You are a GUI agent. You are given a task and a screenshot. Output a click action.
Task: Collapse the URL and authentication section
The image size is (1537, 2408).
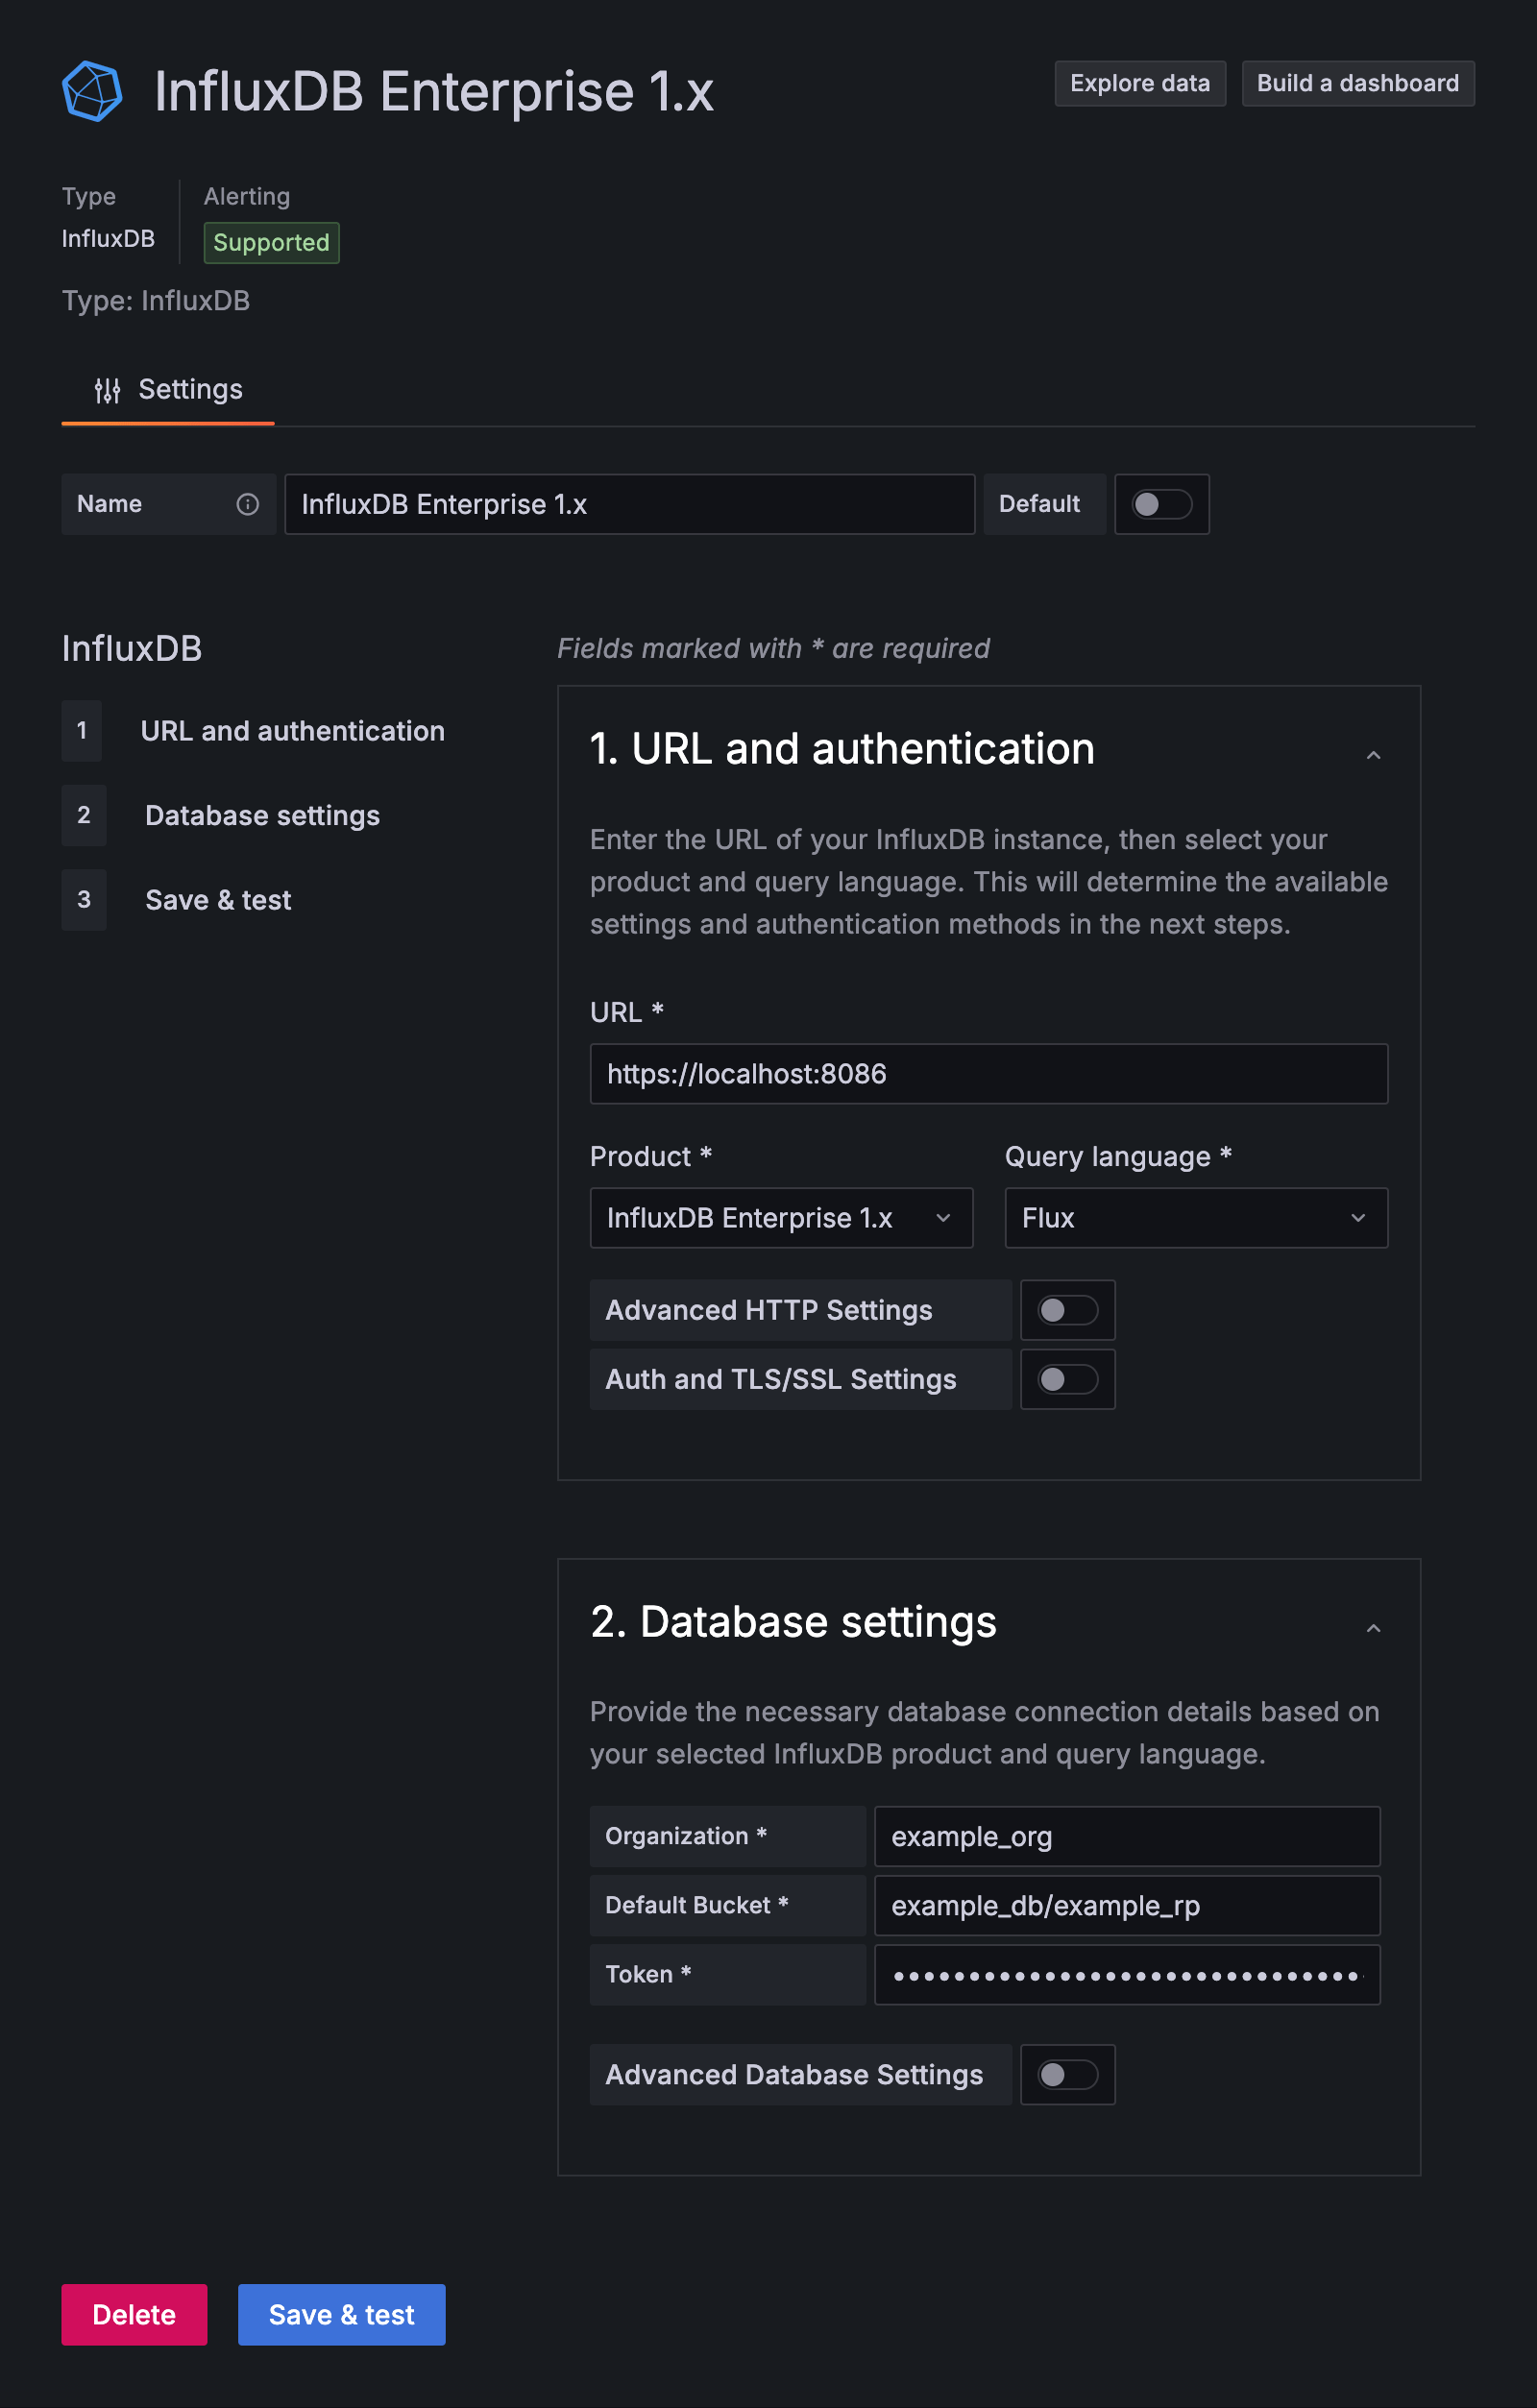point(1374,753)
